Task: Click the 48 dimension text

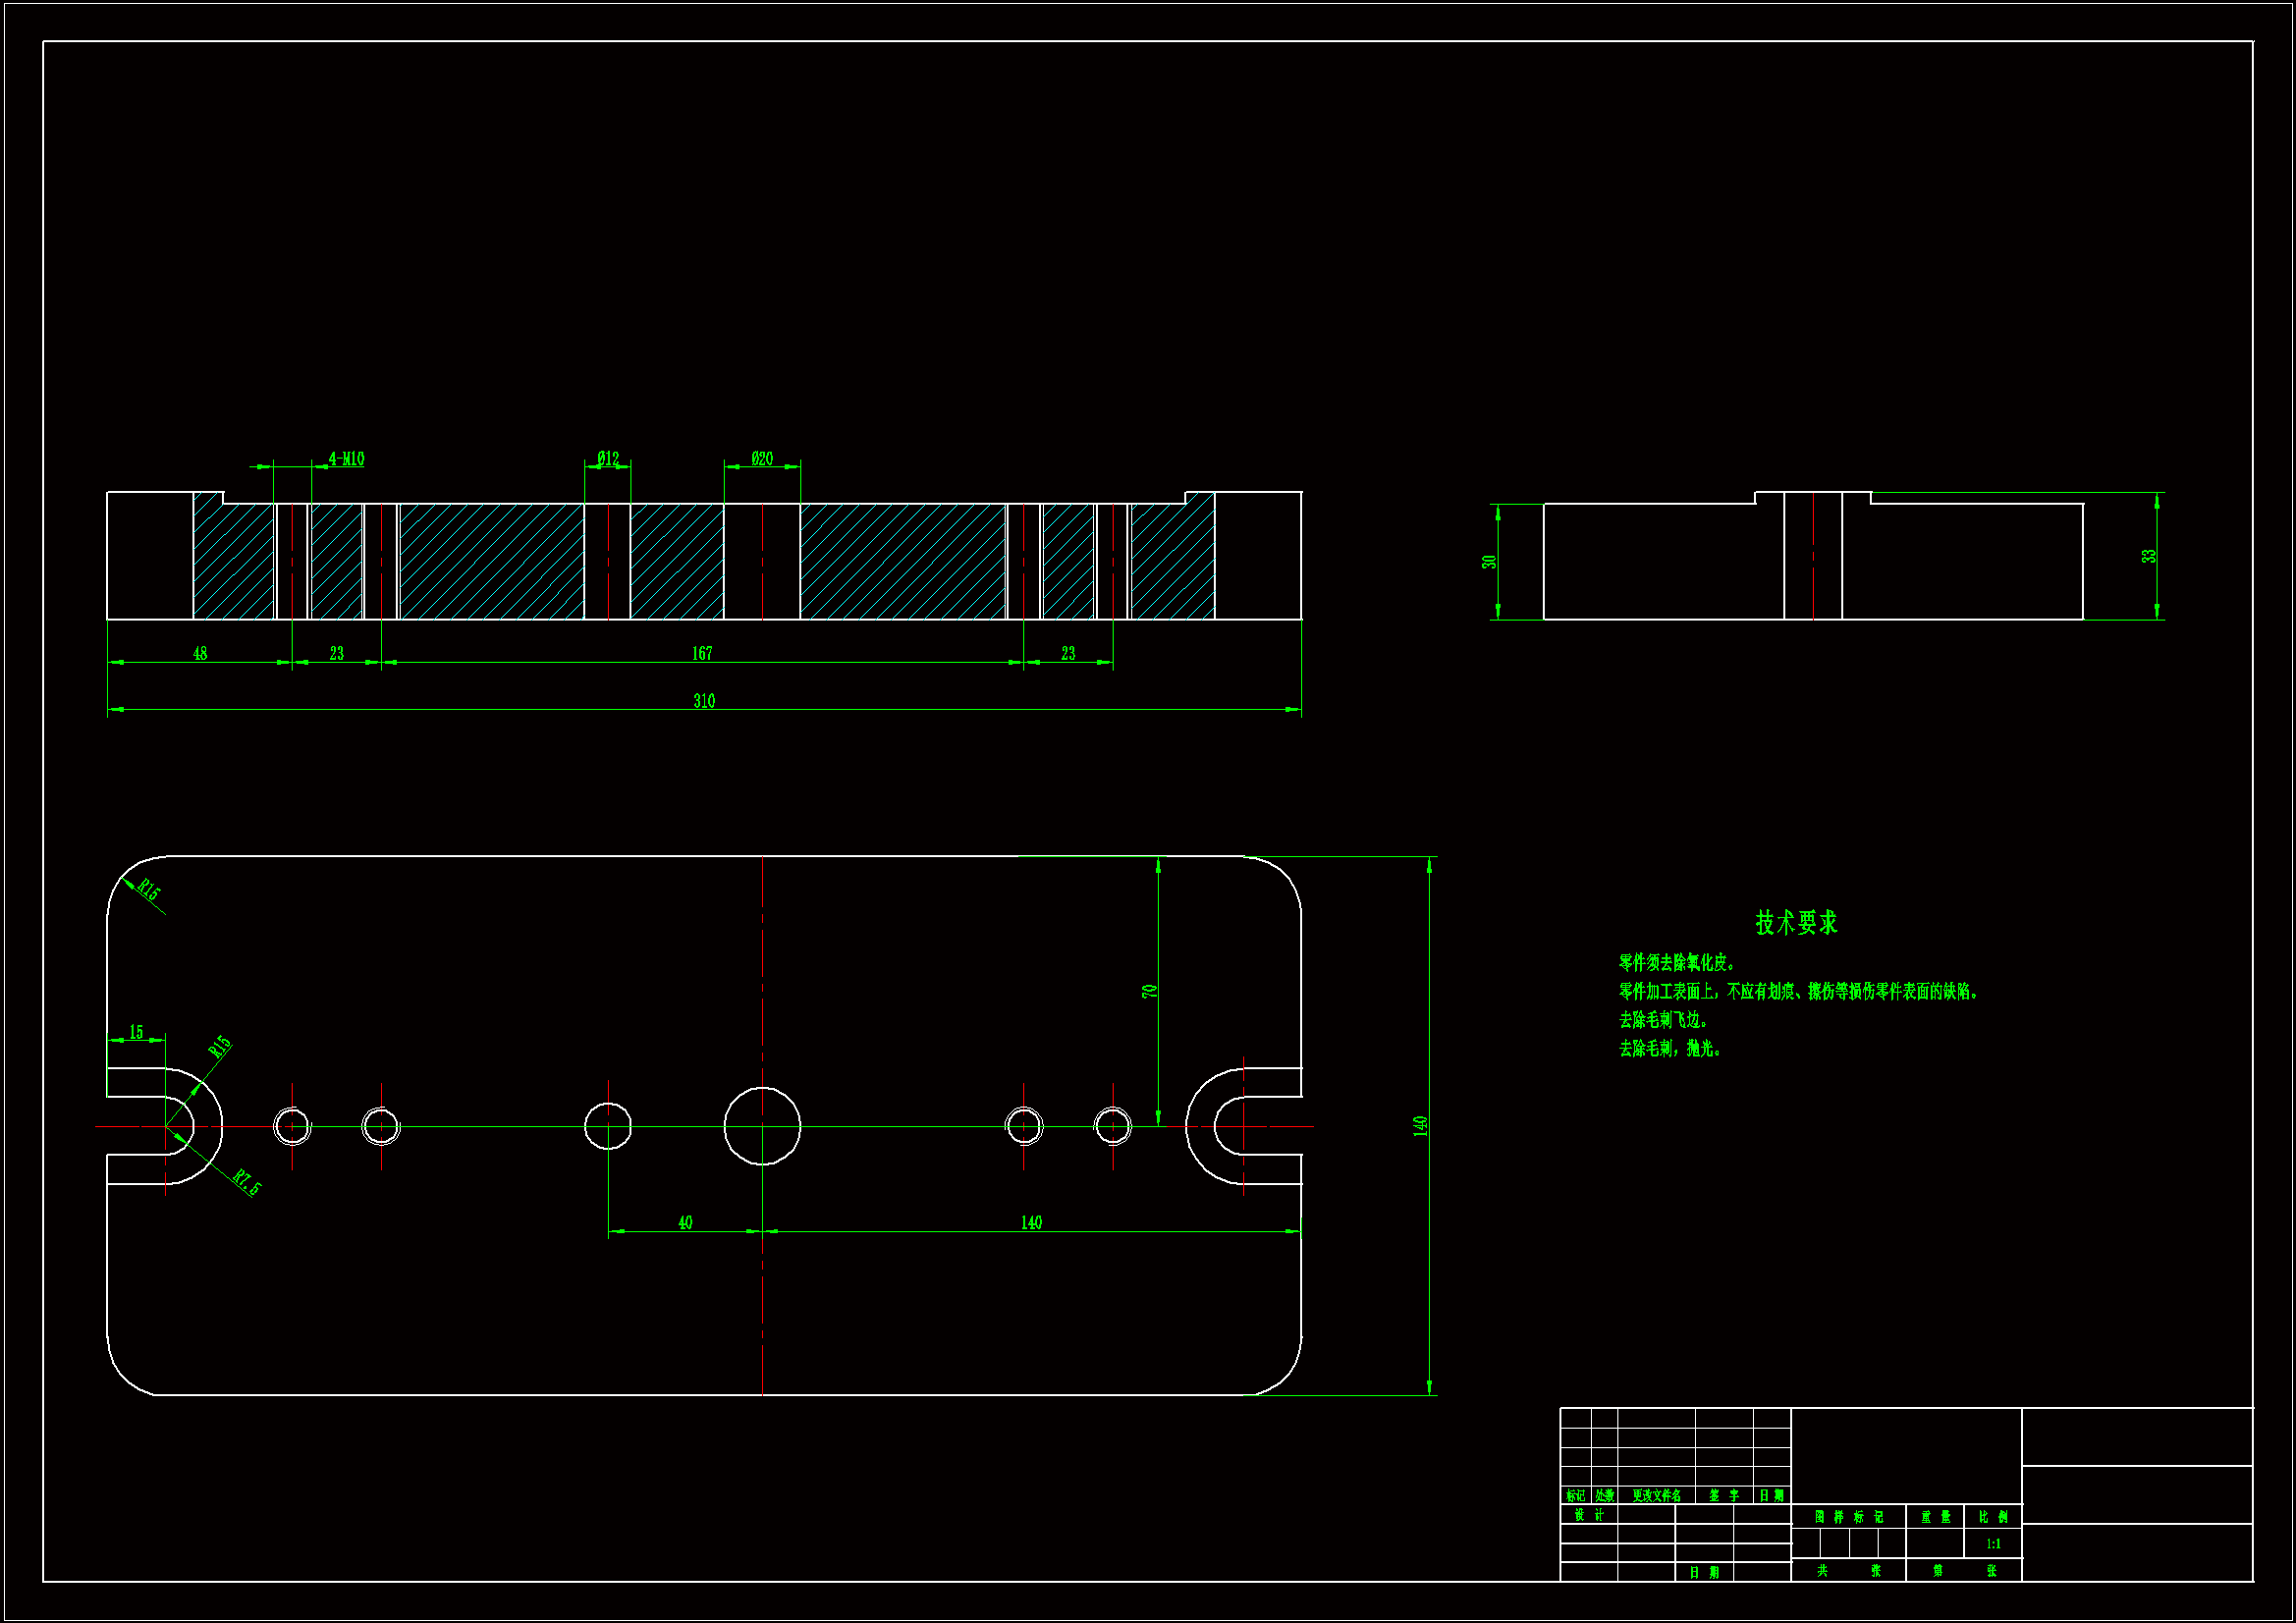Action: pyautogui.click(x=200, y=653)
